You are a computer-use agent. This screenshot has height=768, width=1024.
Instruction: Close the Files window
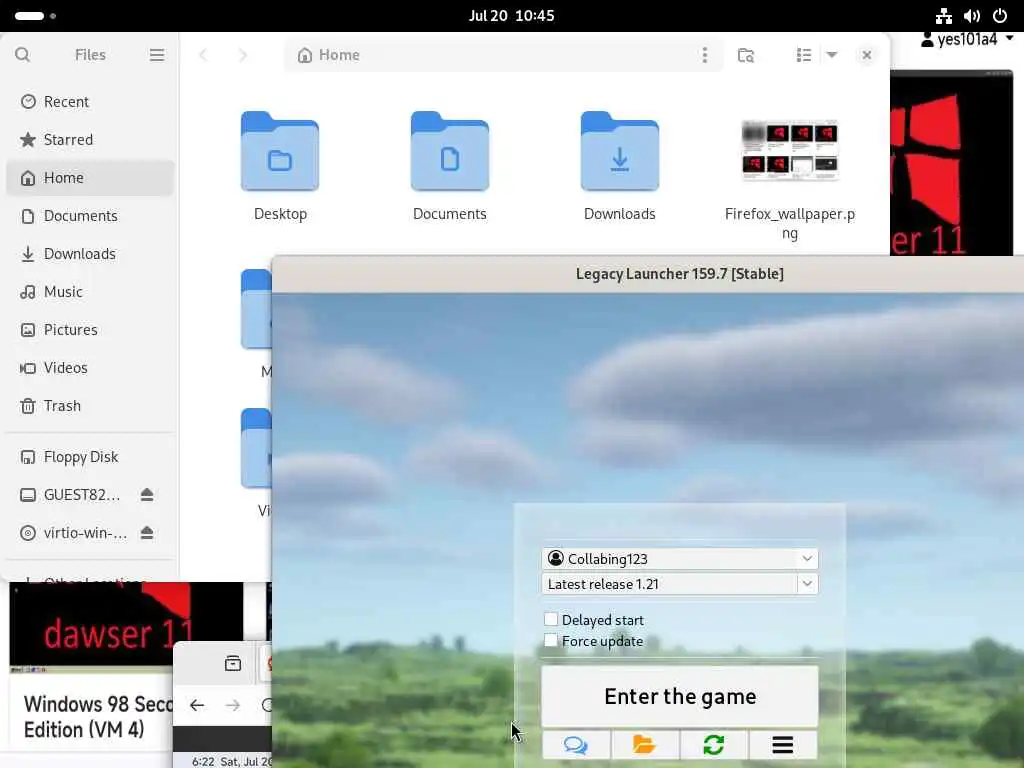pos(867,55)
